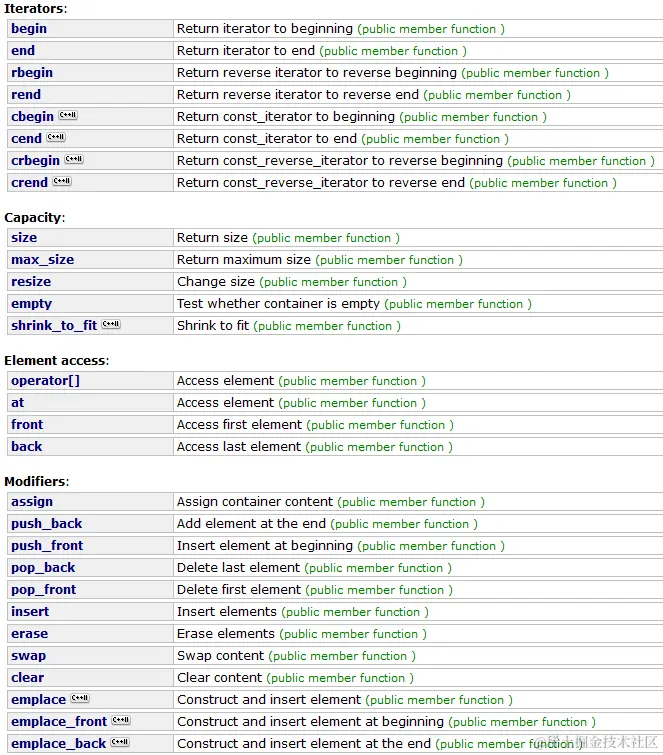Open the emplace function link
The height and width of the screenshot is (755, 663).
pos(39,700)
